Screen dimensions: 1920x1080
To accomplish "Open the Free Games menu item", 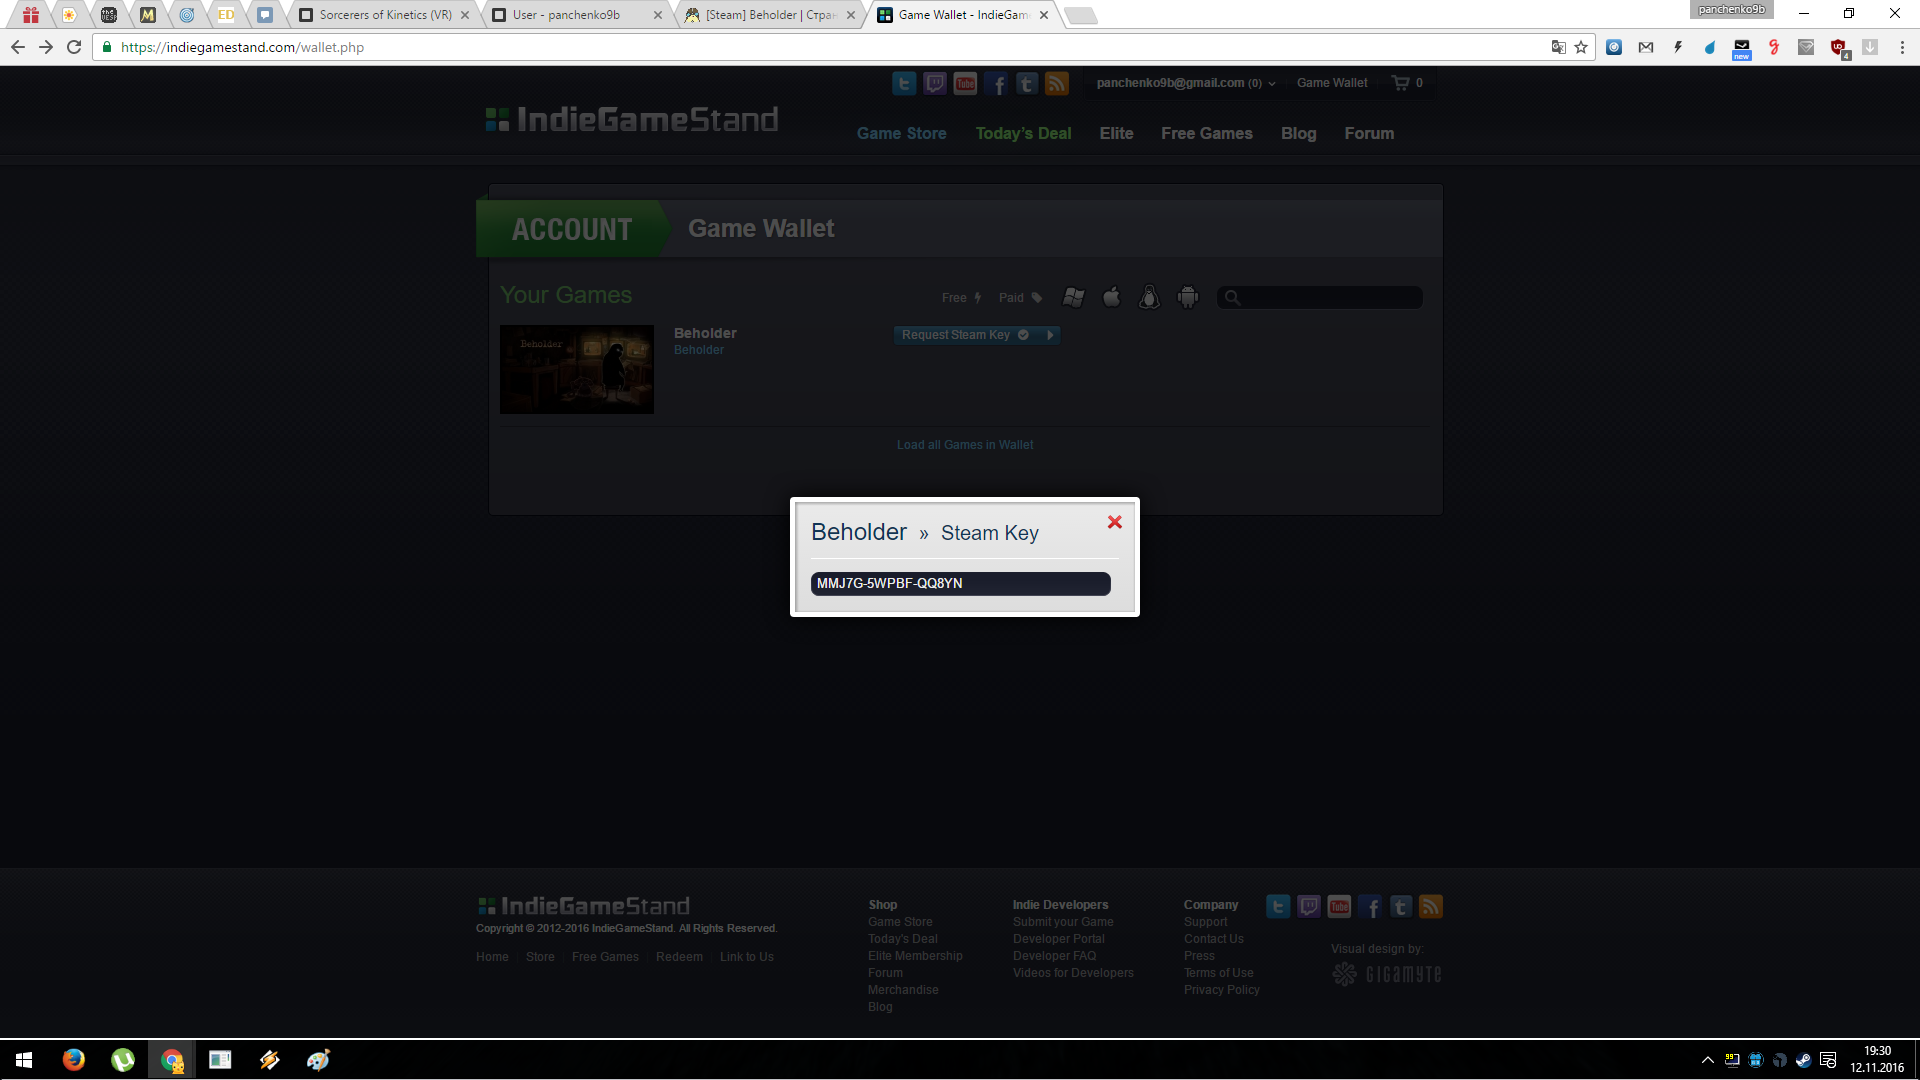I will click(1206, 134).
